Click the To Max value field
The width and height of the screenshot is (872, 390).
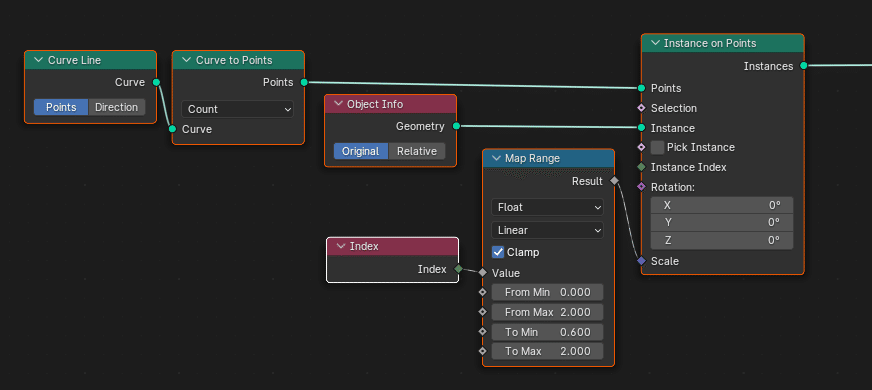548,352
